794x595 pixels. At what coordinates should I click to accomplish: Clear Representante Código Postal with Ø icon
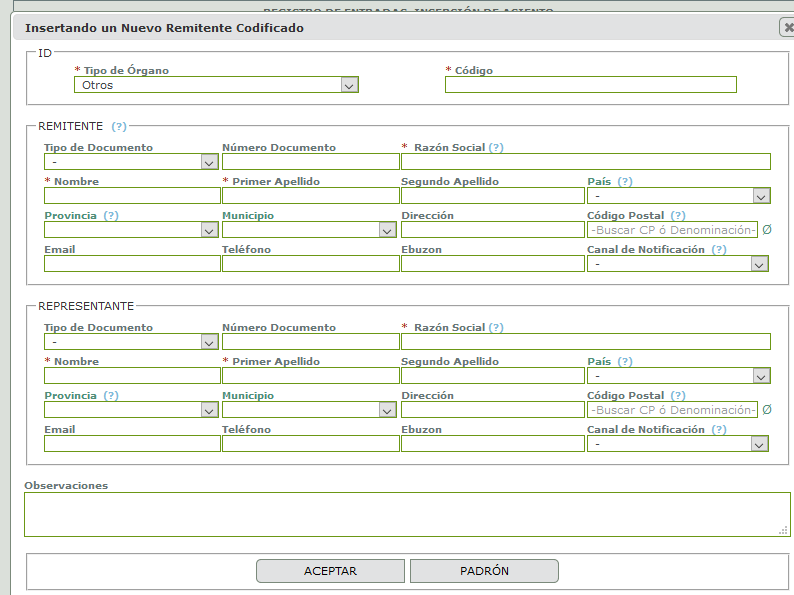767,410
